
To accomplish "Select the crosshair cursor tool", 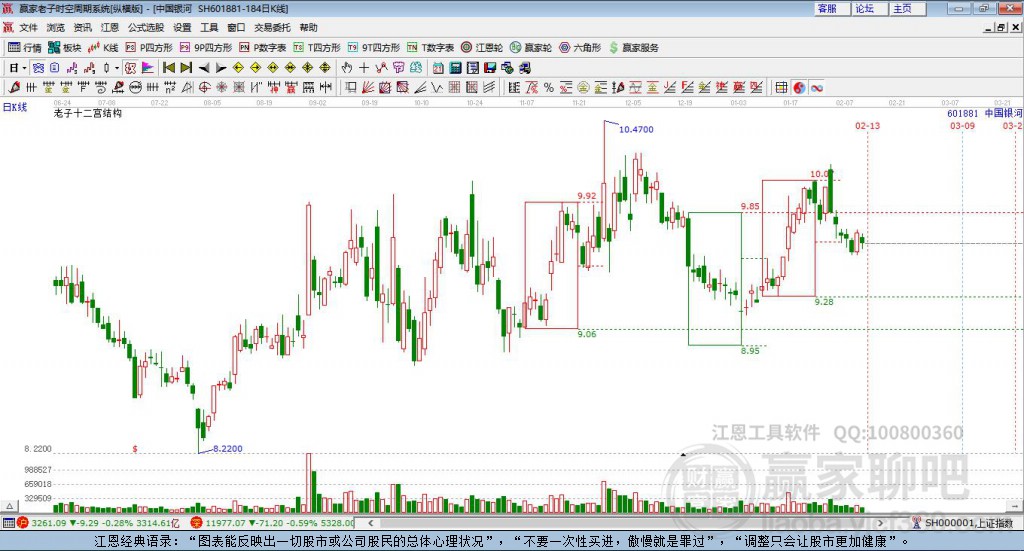I will coord(364,68).
